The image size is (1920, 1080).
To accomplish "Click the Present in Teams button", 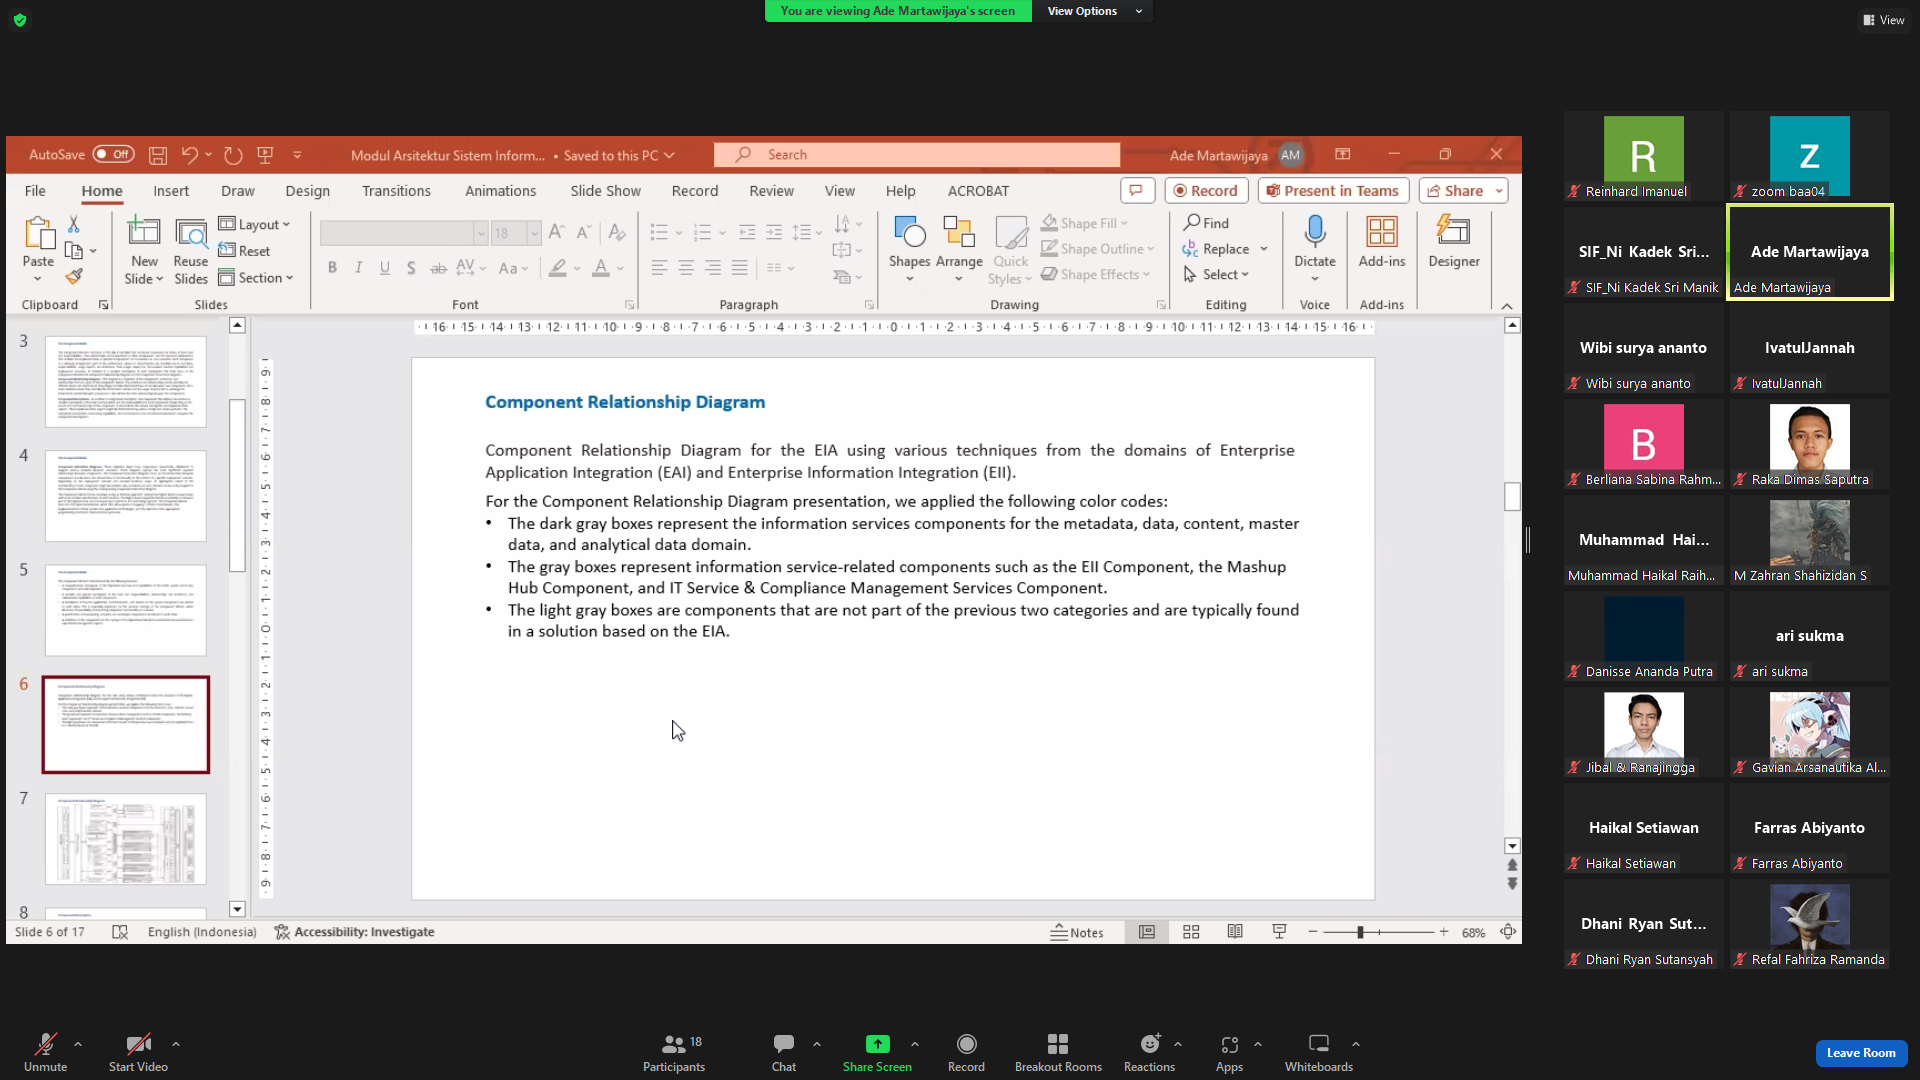I will 1333,190.
